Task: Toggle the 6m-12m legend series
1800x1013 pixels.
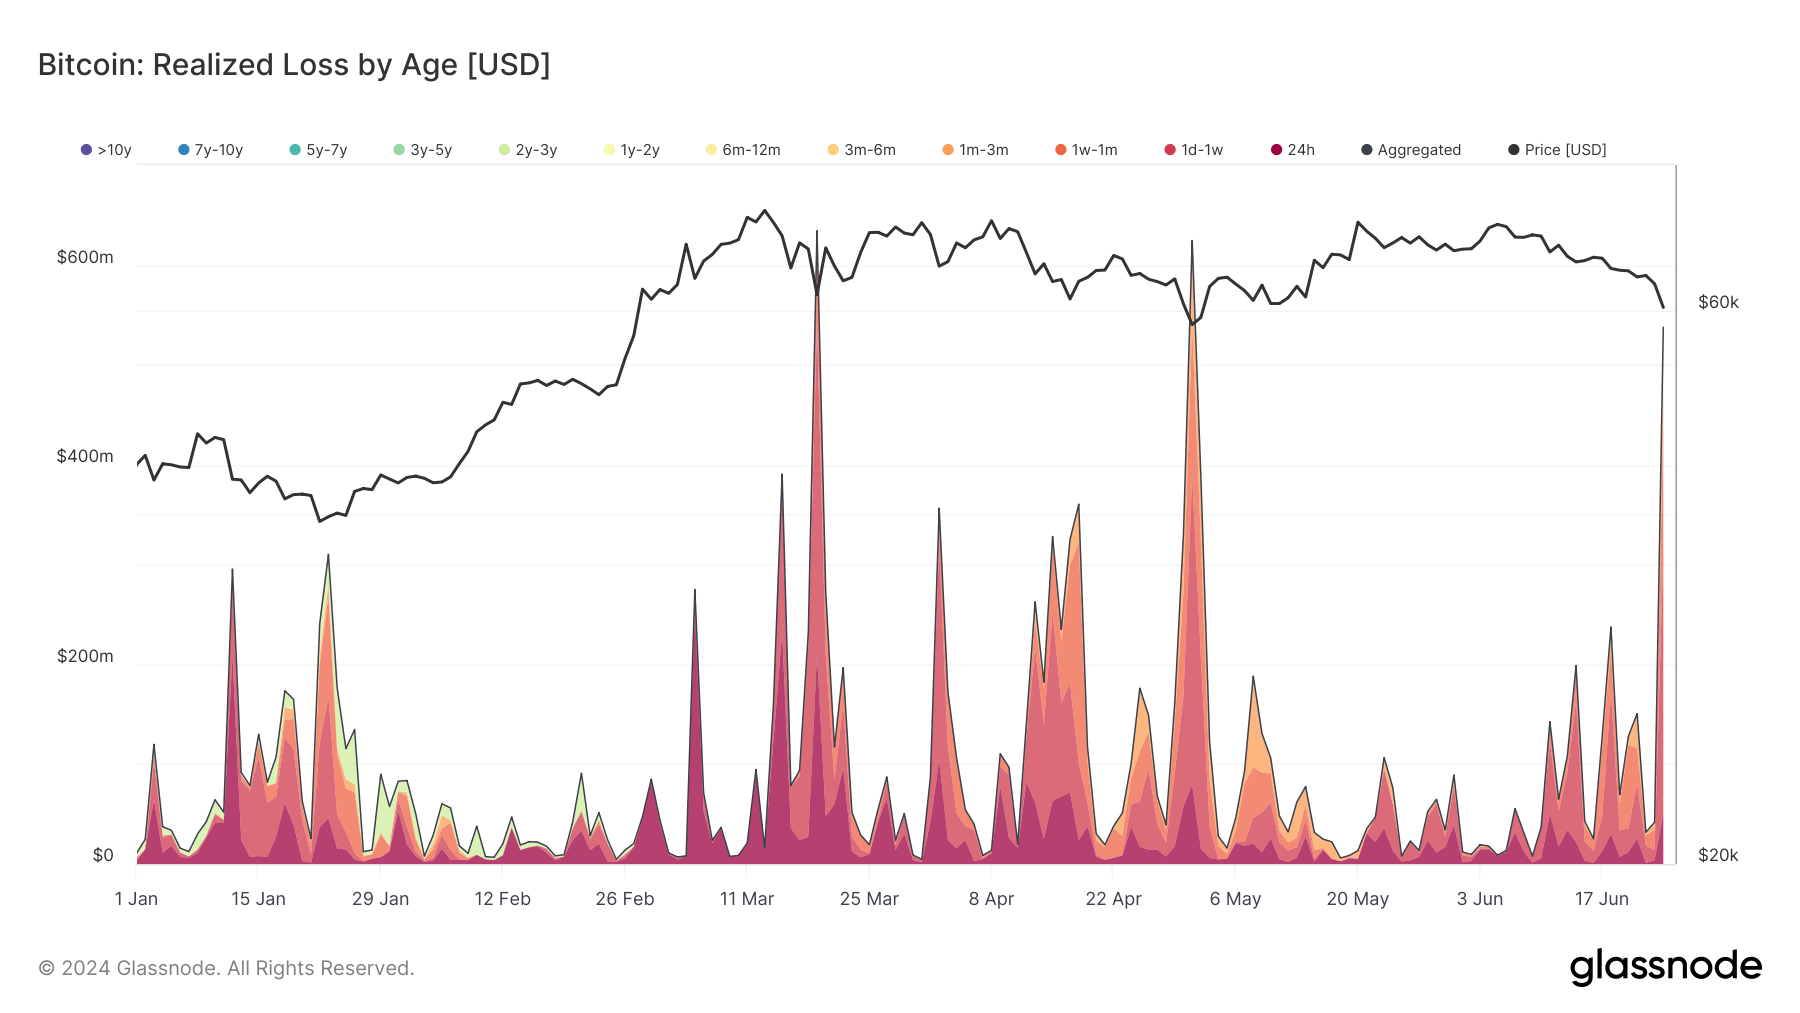Action: pos(742,150)
